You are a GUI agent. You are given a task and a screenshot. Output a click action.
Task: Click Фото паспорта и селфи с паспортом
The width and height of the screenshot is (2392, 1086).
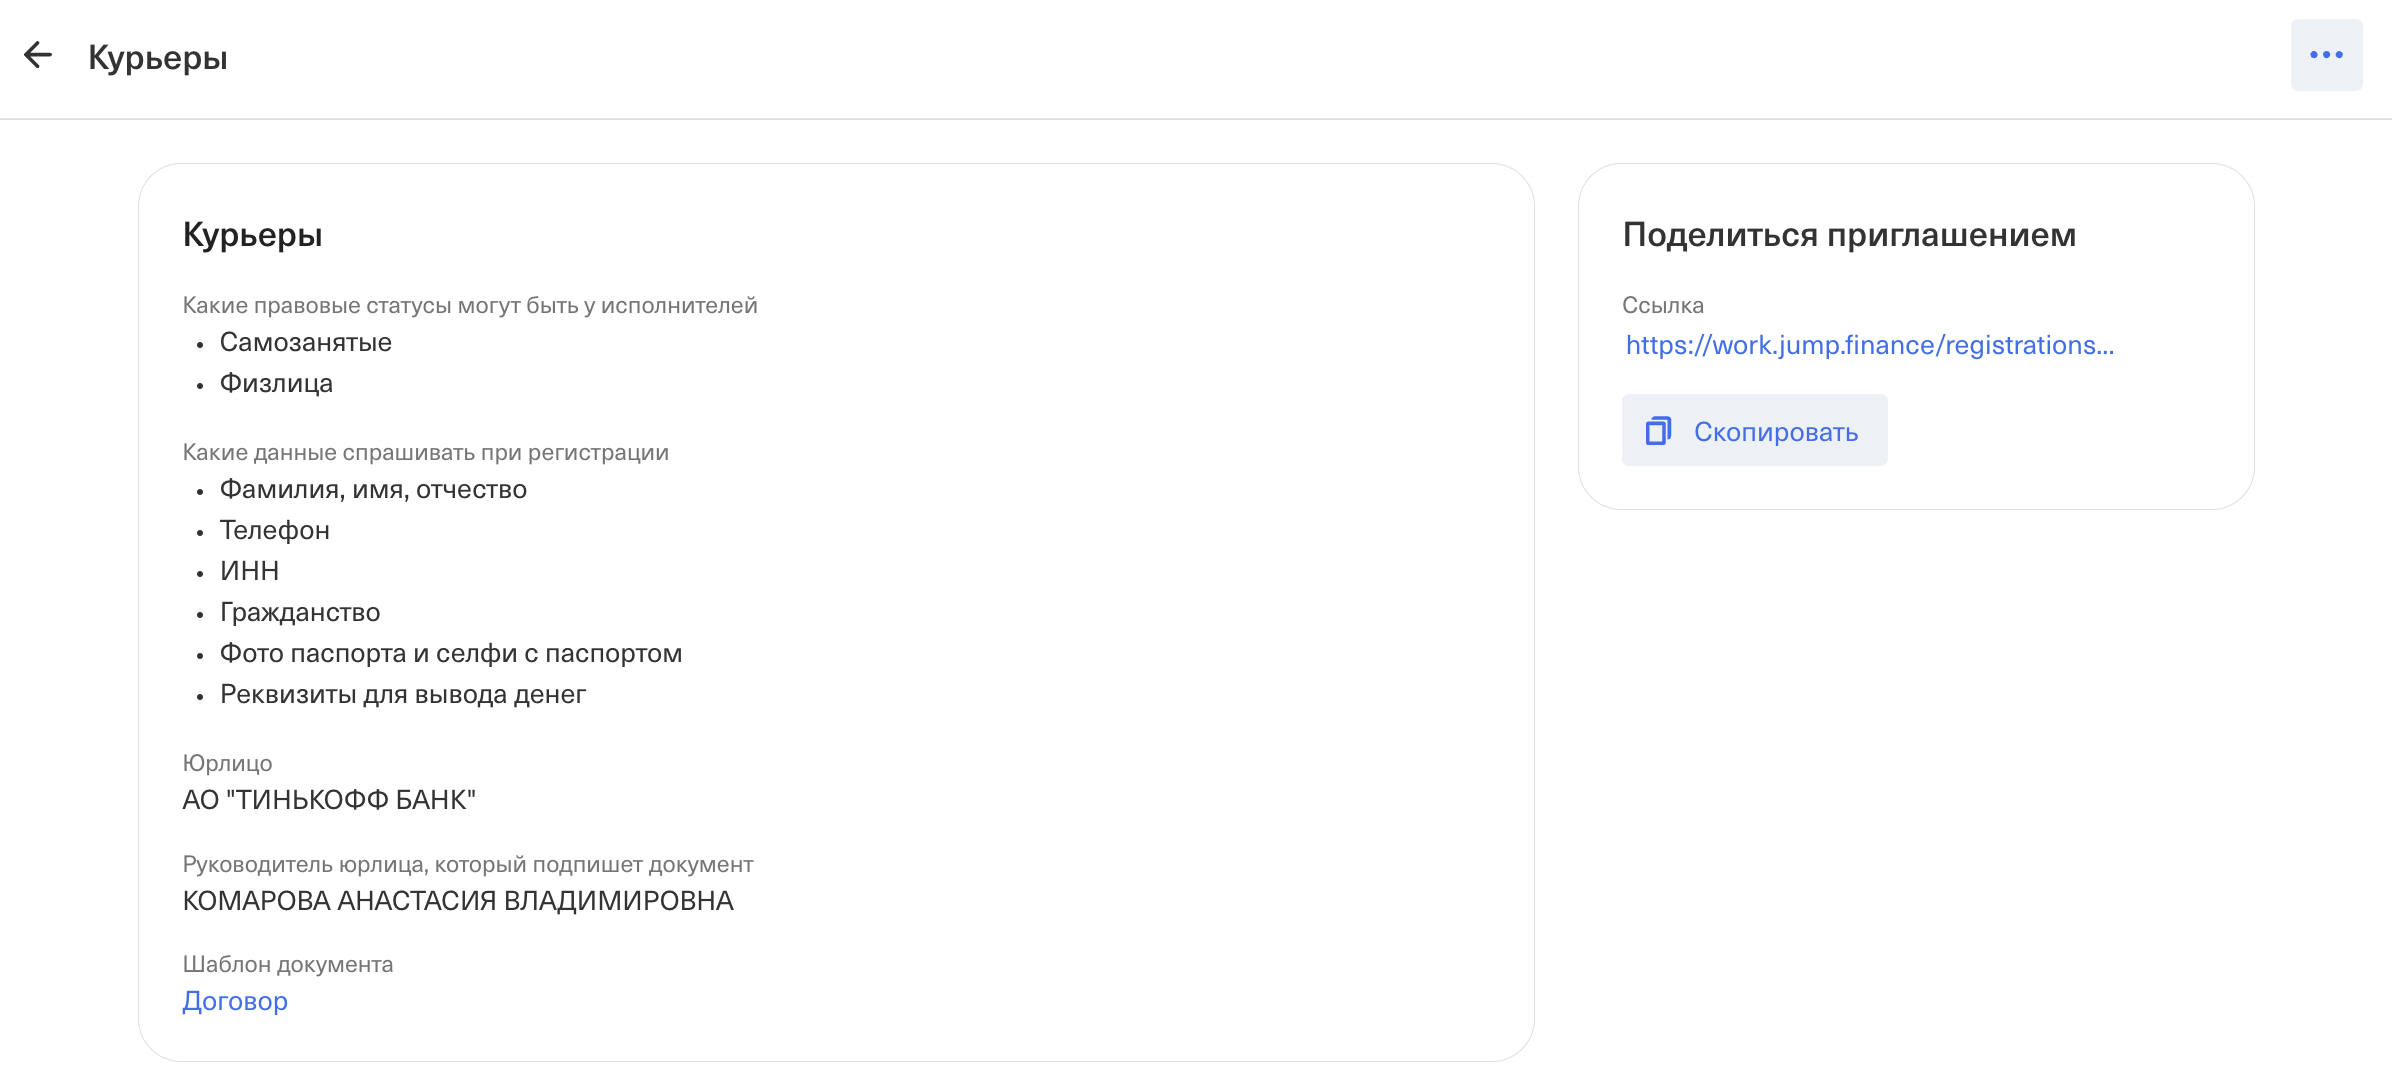coord(451,653)
